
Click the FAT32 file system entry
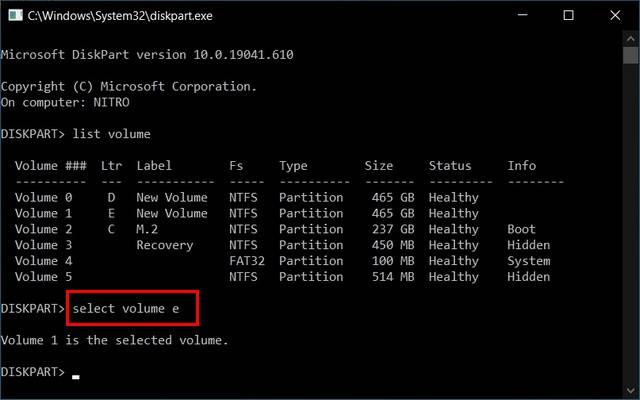[x=247, y=261]
